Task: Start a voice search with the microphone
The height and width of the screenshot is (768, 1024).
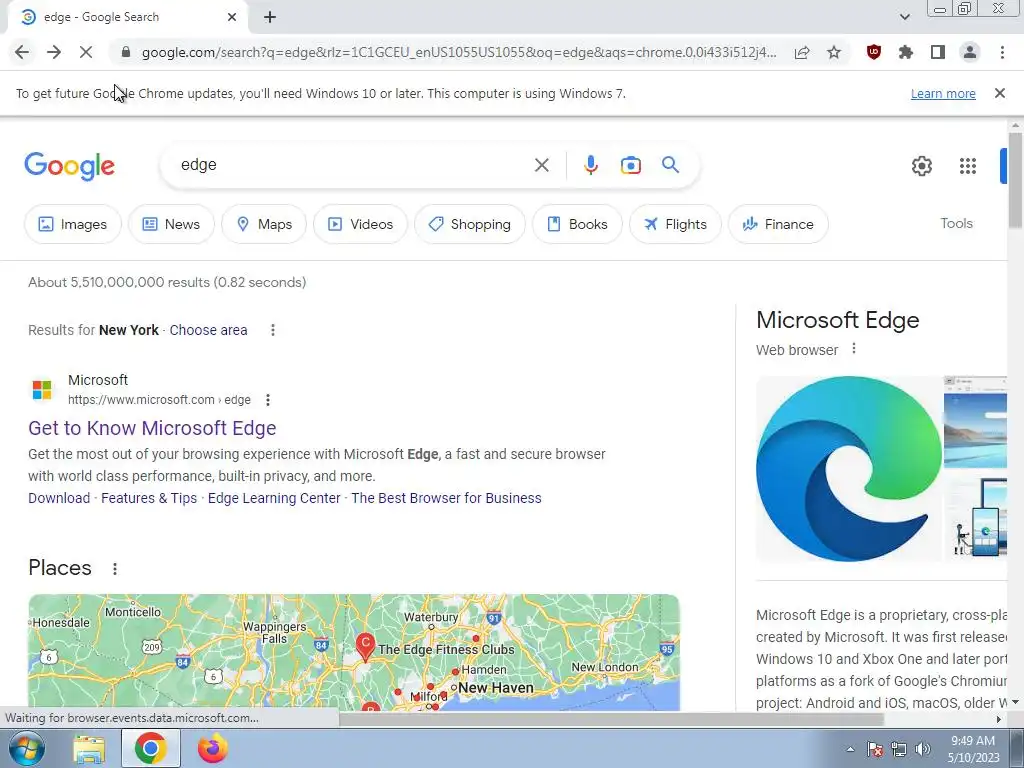Action: click(x=590, y=165)
